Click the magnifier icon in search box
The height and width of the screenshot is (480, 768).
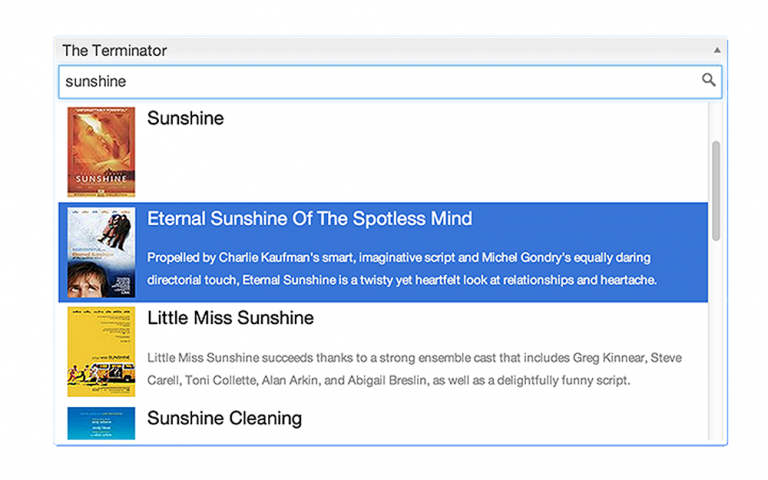[x=708, y=81]
